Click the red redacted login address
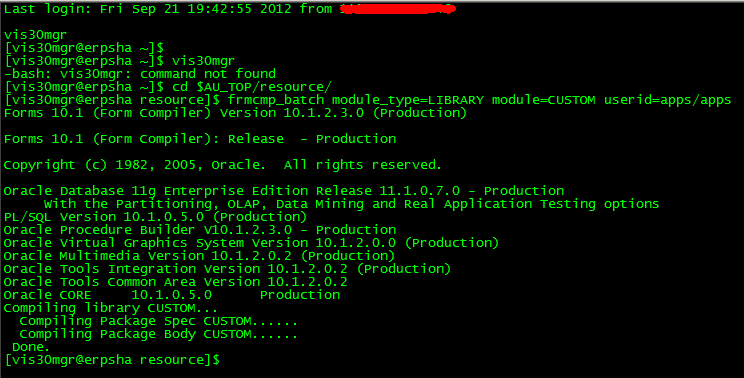This screenshot has width=744, height=378. (x=398, y=9)
